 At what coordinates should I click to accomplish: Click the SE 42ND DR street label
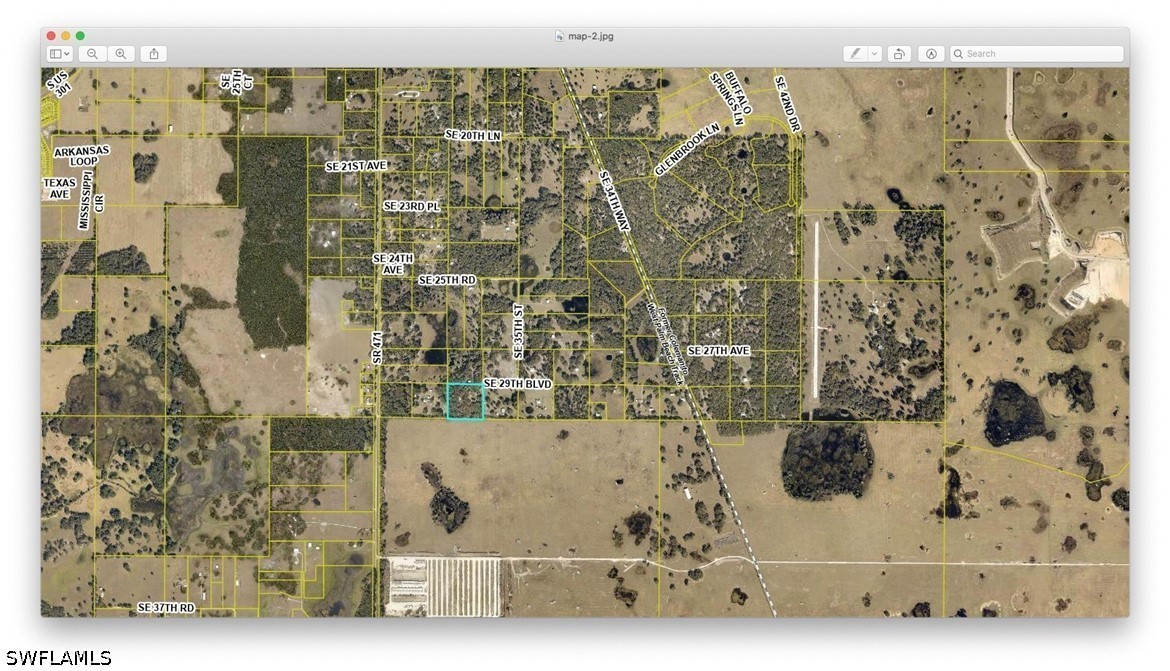pos(787,104)
